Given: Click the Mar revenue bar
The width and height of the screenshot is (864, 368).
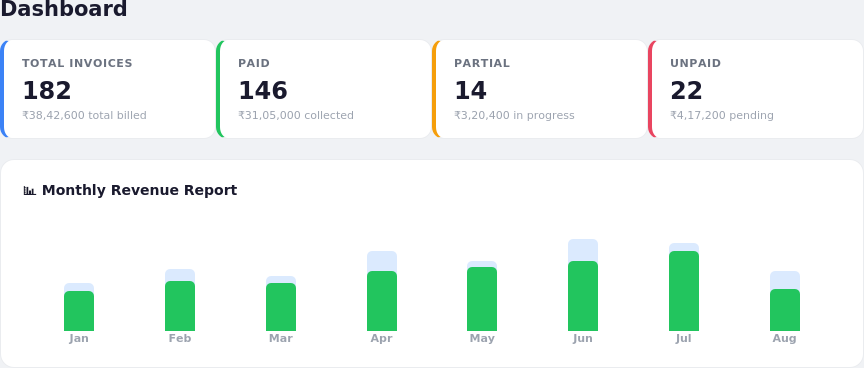Looking at the screenshot, I should [280, 304].
